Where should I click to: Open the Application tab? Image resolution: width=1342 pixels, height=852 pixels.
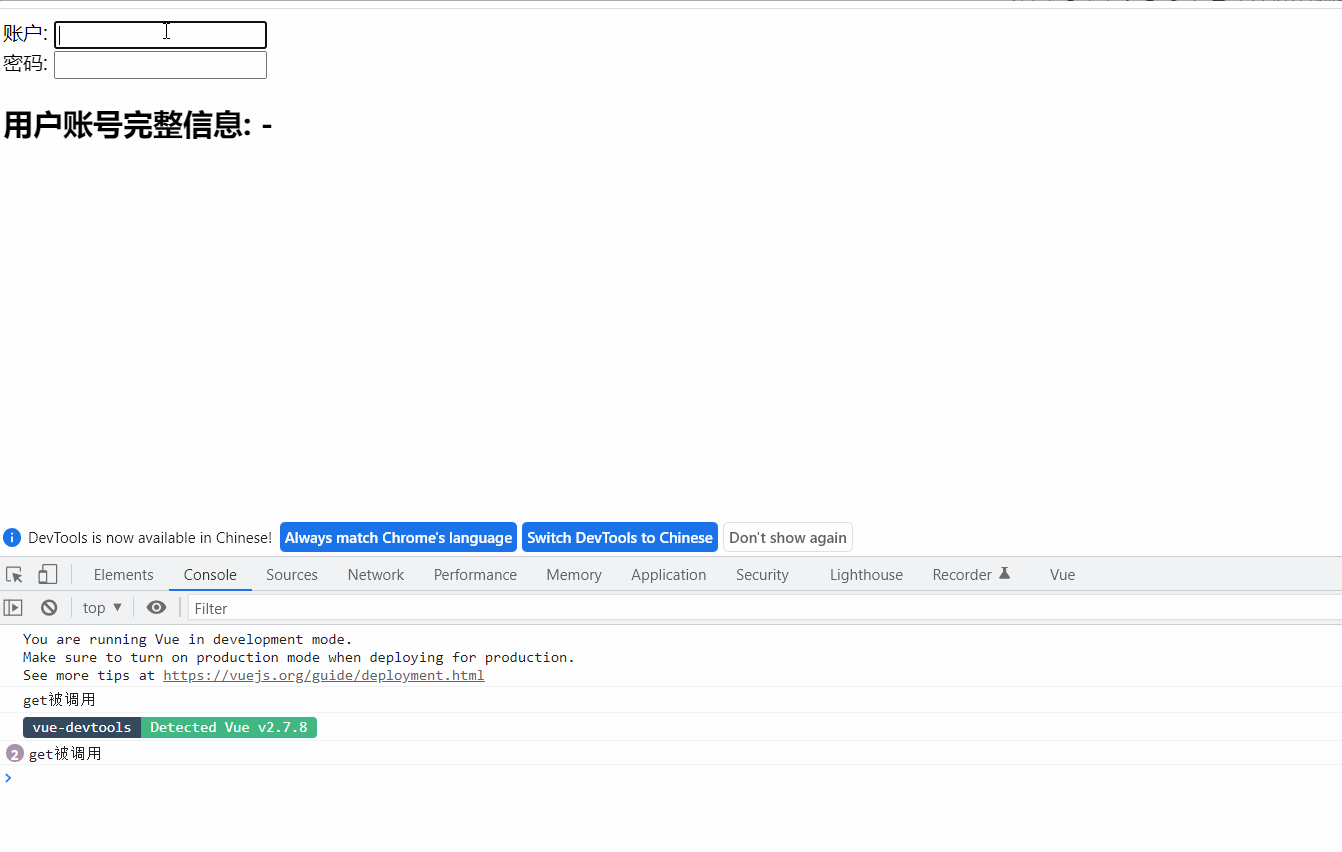669,575
